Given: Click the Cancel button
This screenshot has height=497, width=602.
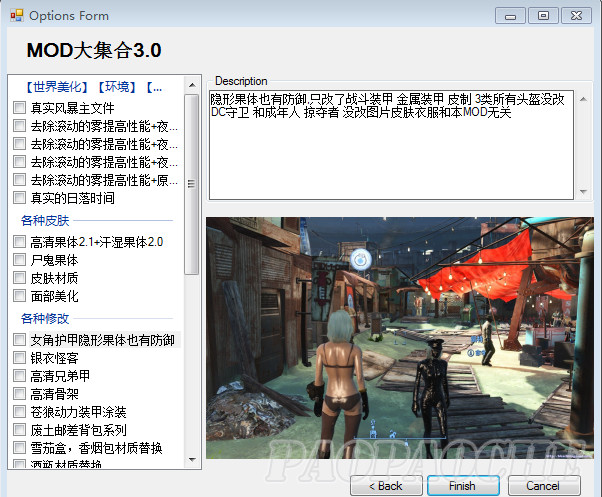Looking at the screenshot, I should (x=544, y=486).
